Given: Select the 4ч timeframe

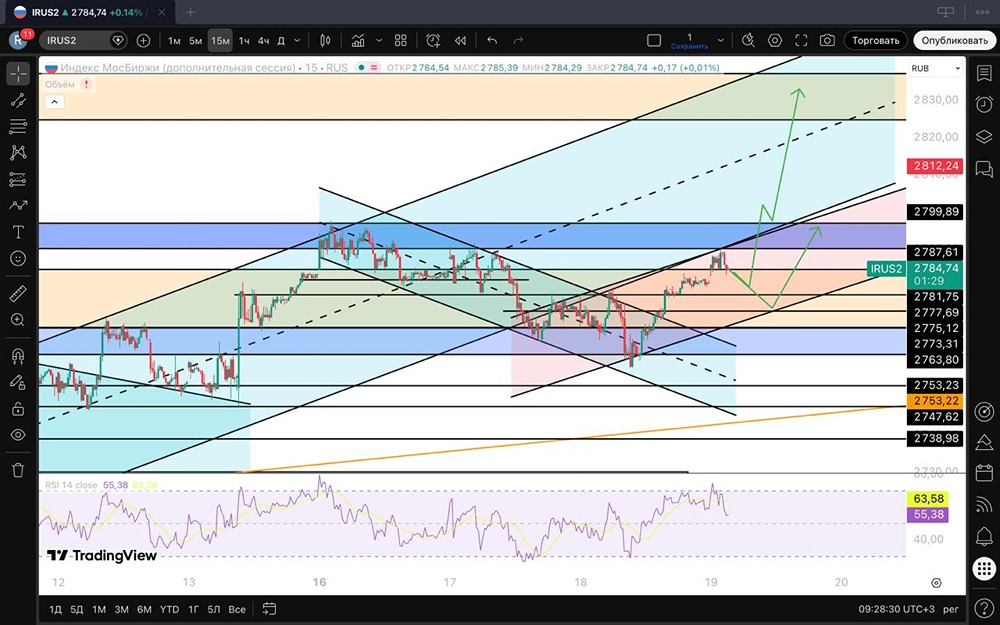Looking at the screenshot, I should [263, 41].
